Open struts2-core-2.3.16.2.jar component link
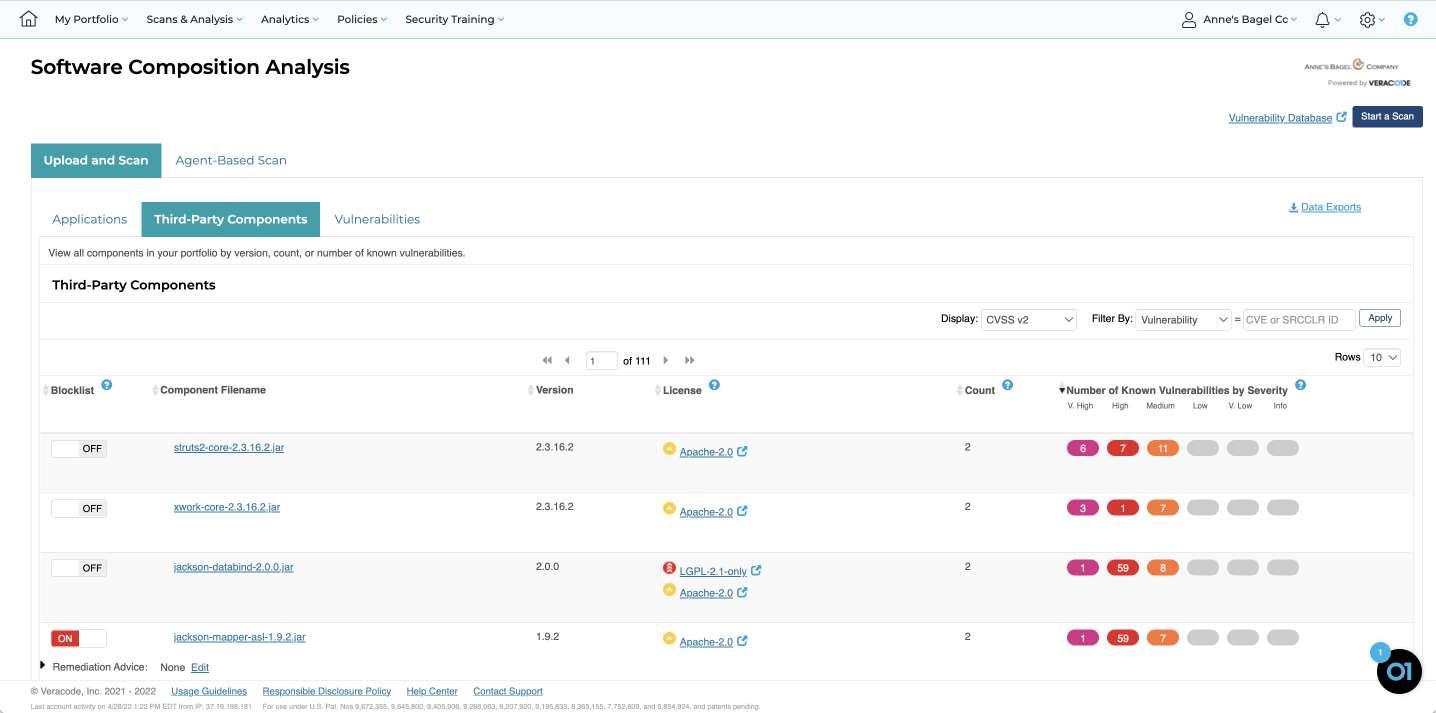The image size is (1436, 713). [229, 447]
